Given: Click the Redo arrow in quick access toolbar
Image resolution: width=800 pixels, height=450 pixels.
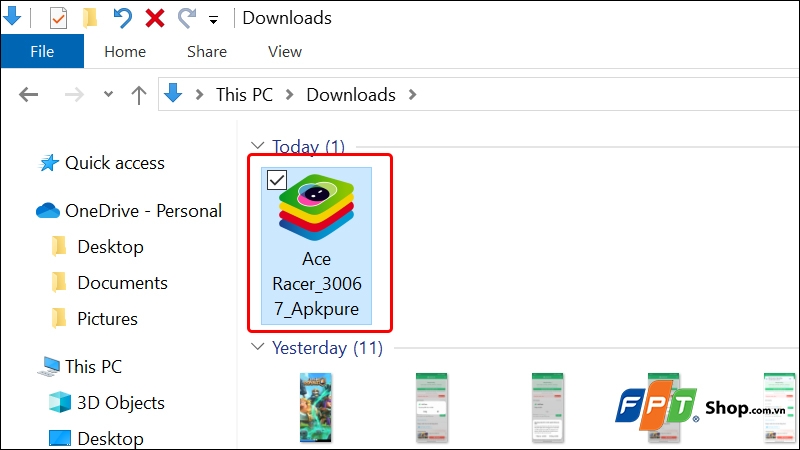Looking at the screenshot, I should (x=187, y=18).
